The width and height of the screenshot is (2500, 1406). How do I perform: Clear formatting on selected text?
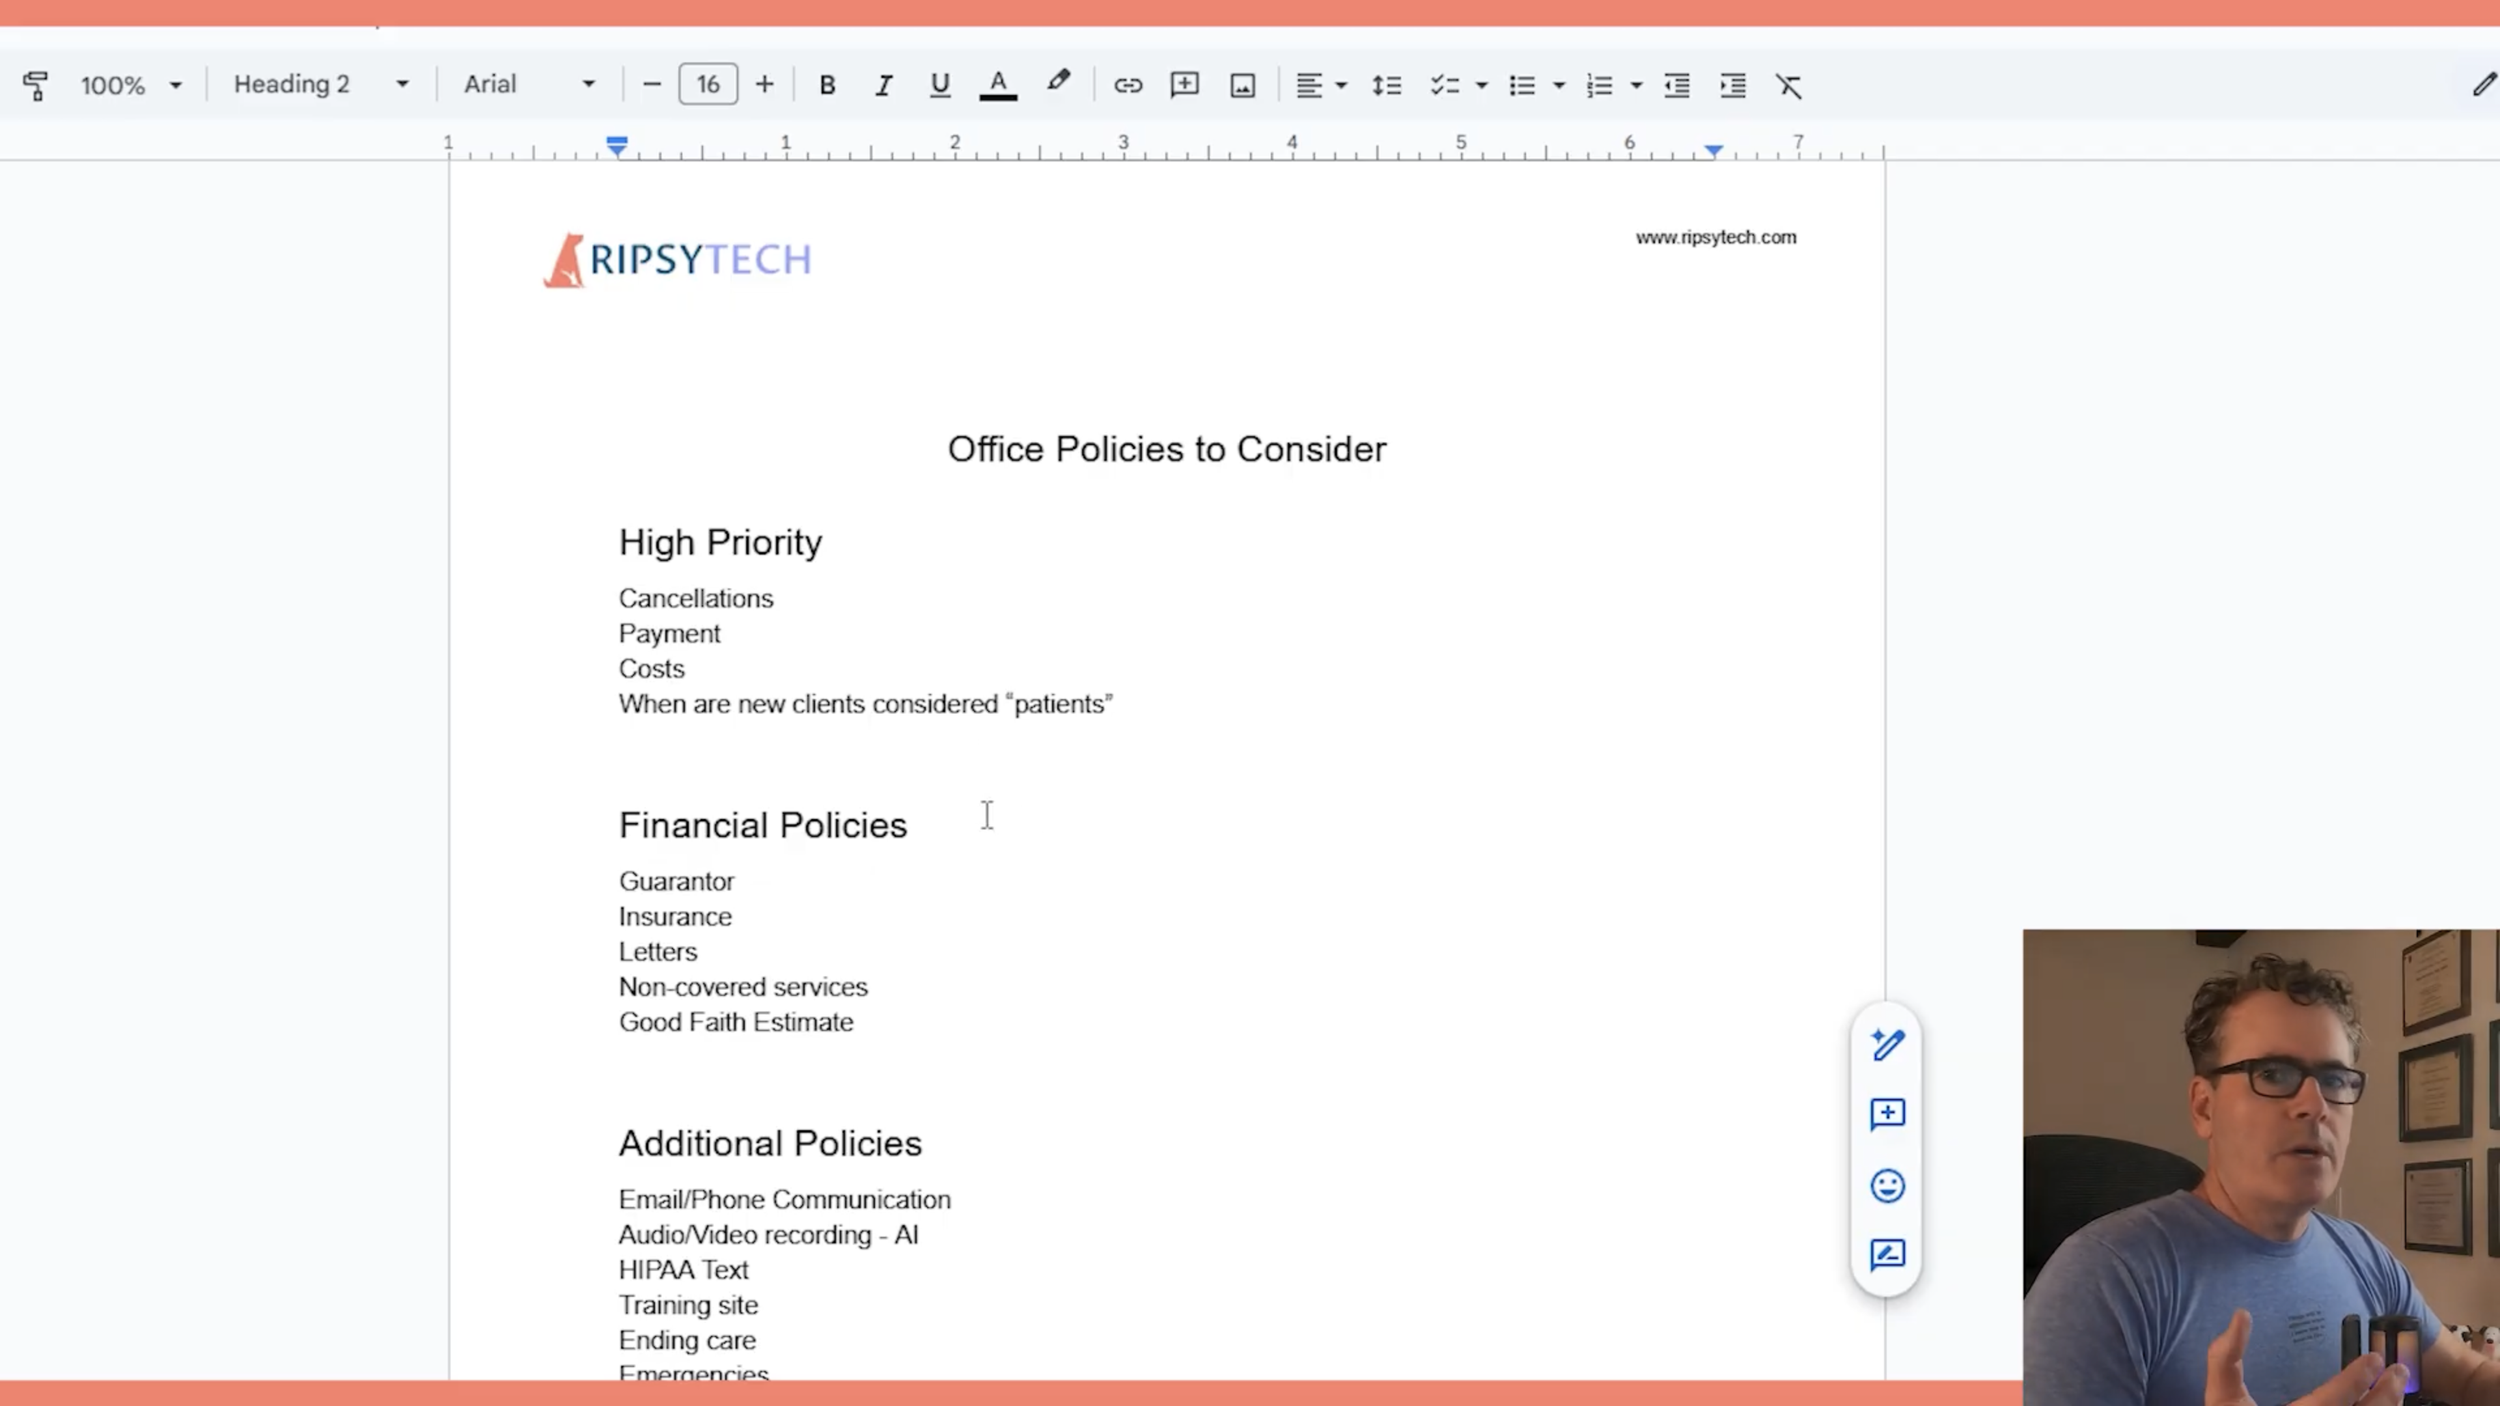point(1789,85)
